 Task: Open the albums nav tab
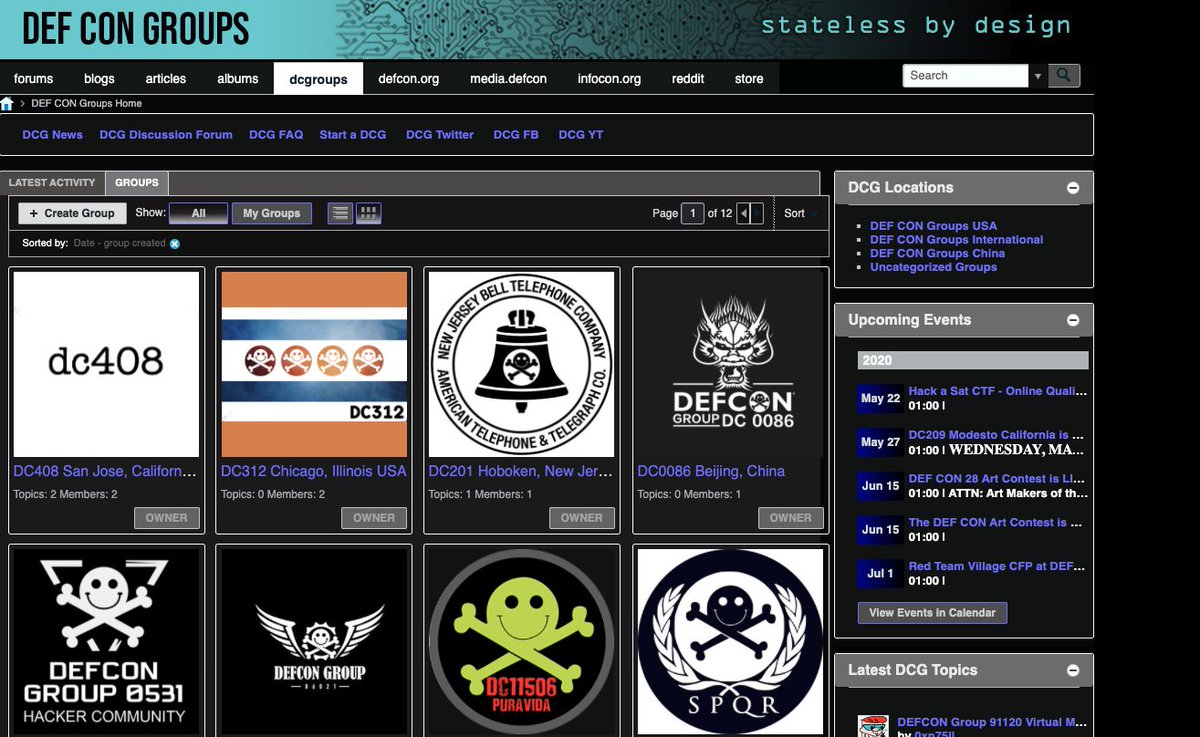click(238, 79)
